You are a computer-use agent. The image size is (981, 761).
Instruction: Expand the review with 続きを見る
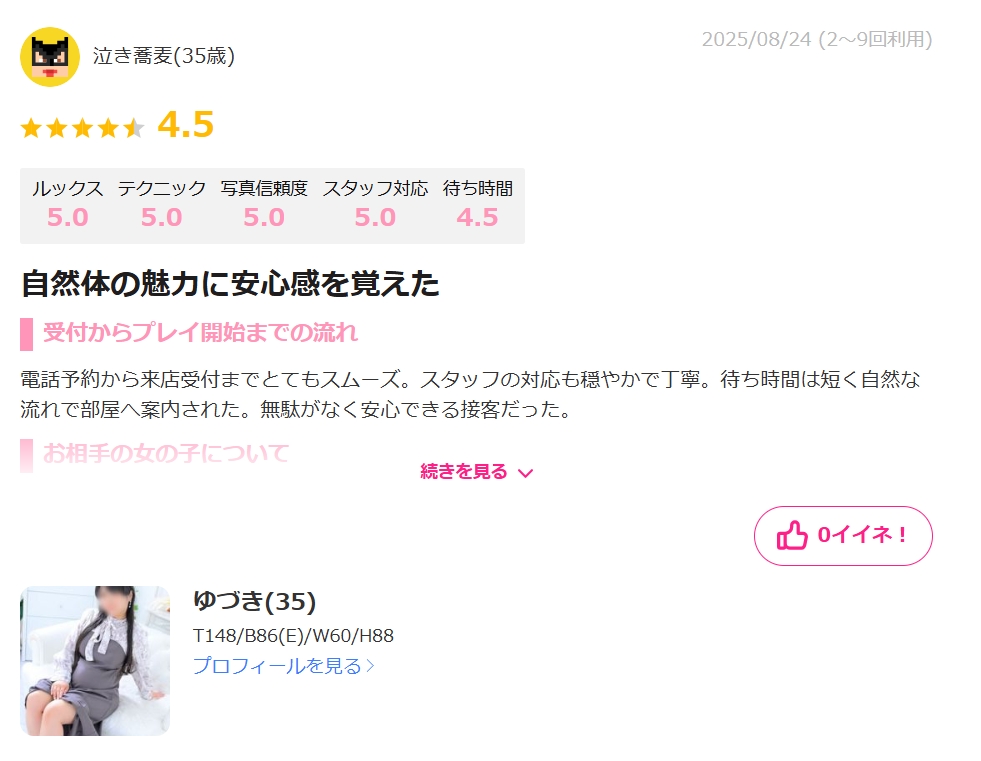(x=477, y=472)
